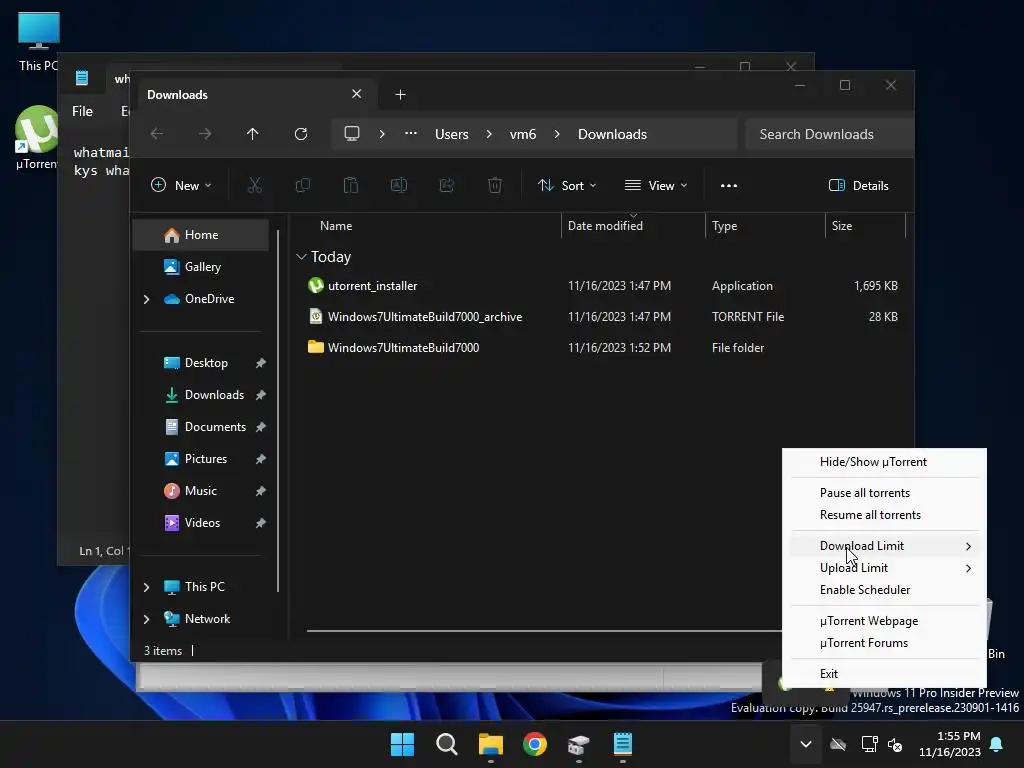
Task: Expand This PC in navigation pane
Action: coord(146,587)
